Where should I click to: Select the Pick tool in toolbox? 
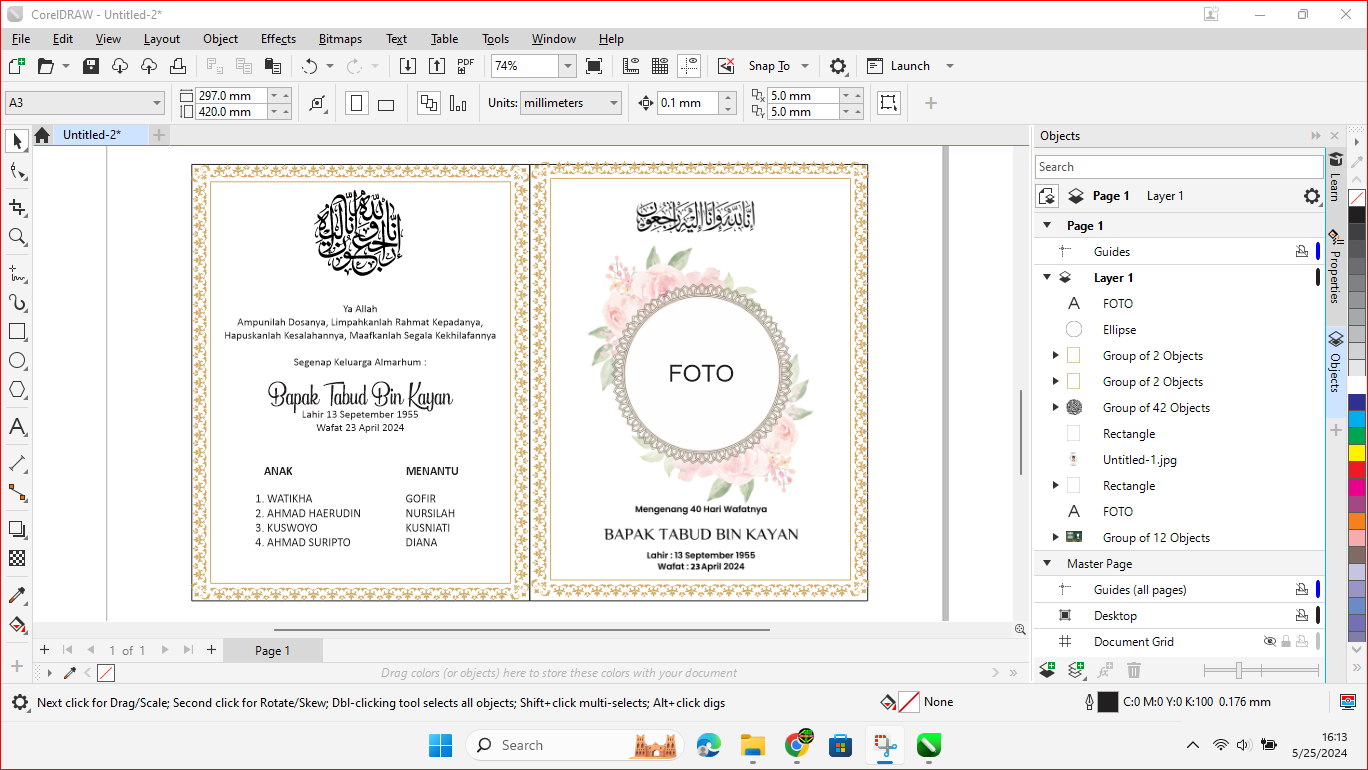(17, 141)
